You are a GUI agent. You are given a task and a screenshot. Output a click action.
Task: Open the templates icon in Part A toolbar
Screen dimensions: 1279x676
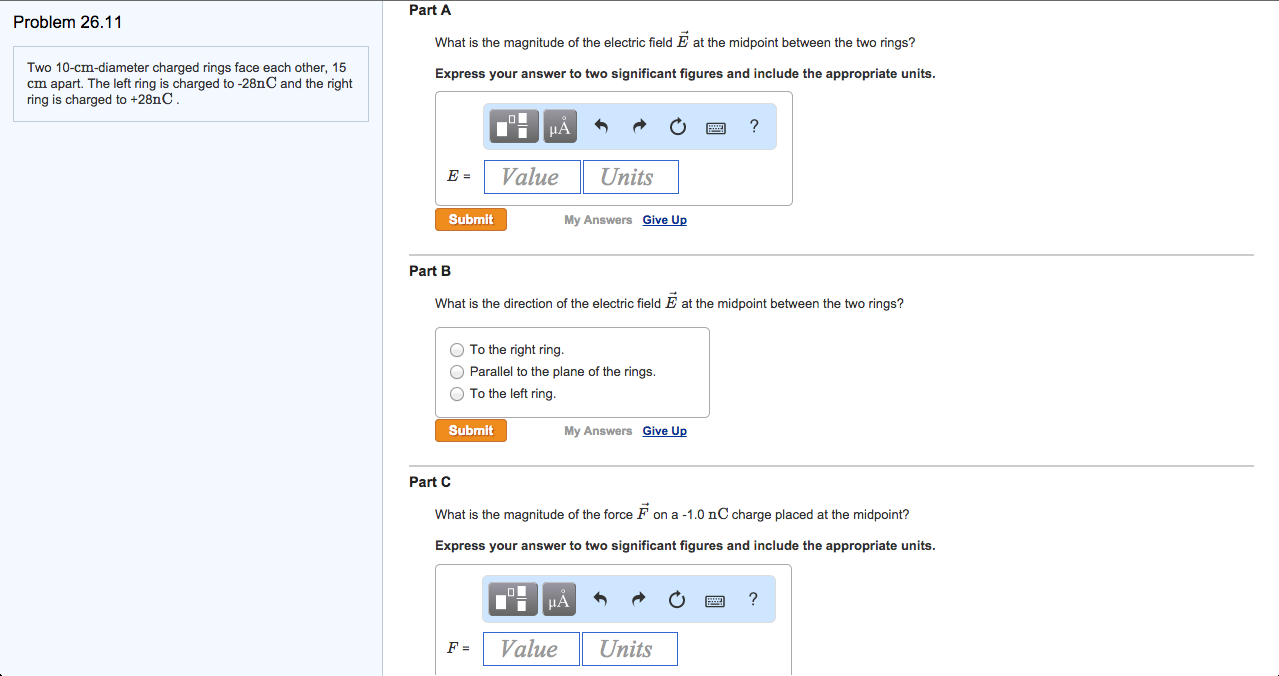coord(515,126)
